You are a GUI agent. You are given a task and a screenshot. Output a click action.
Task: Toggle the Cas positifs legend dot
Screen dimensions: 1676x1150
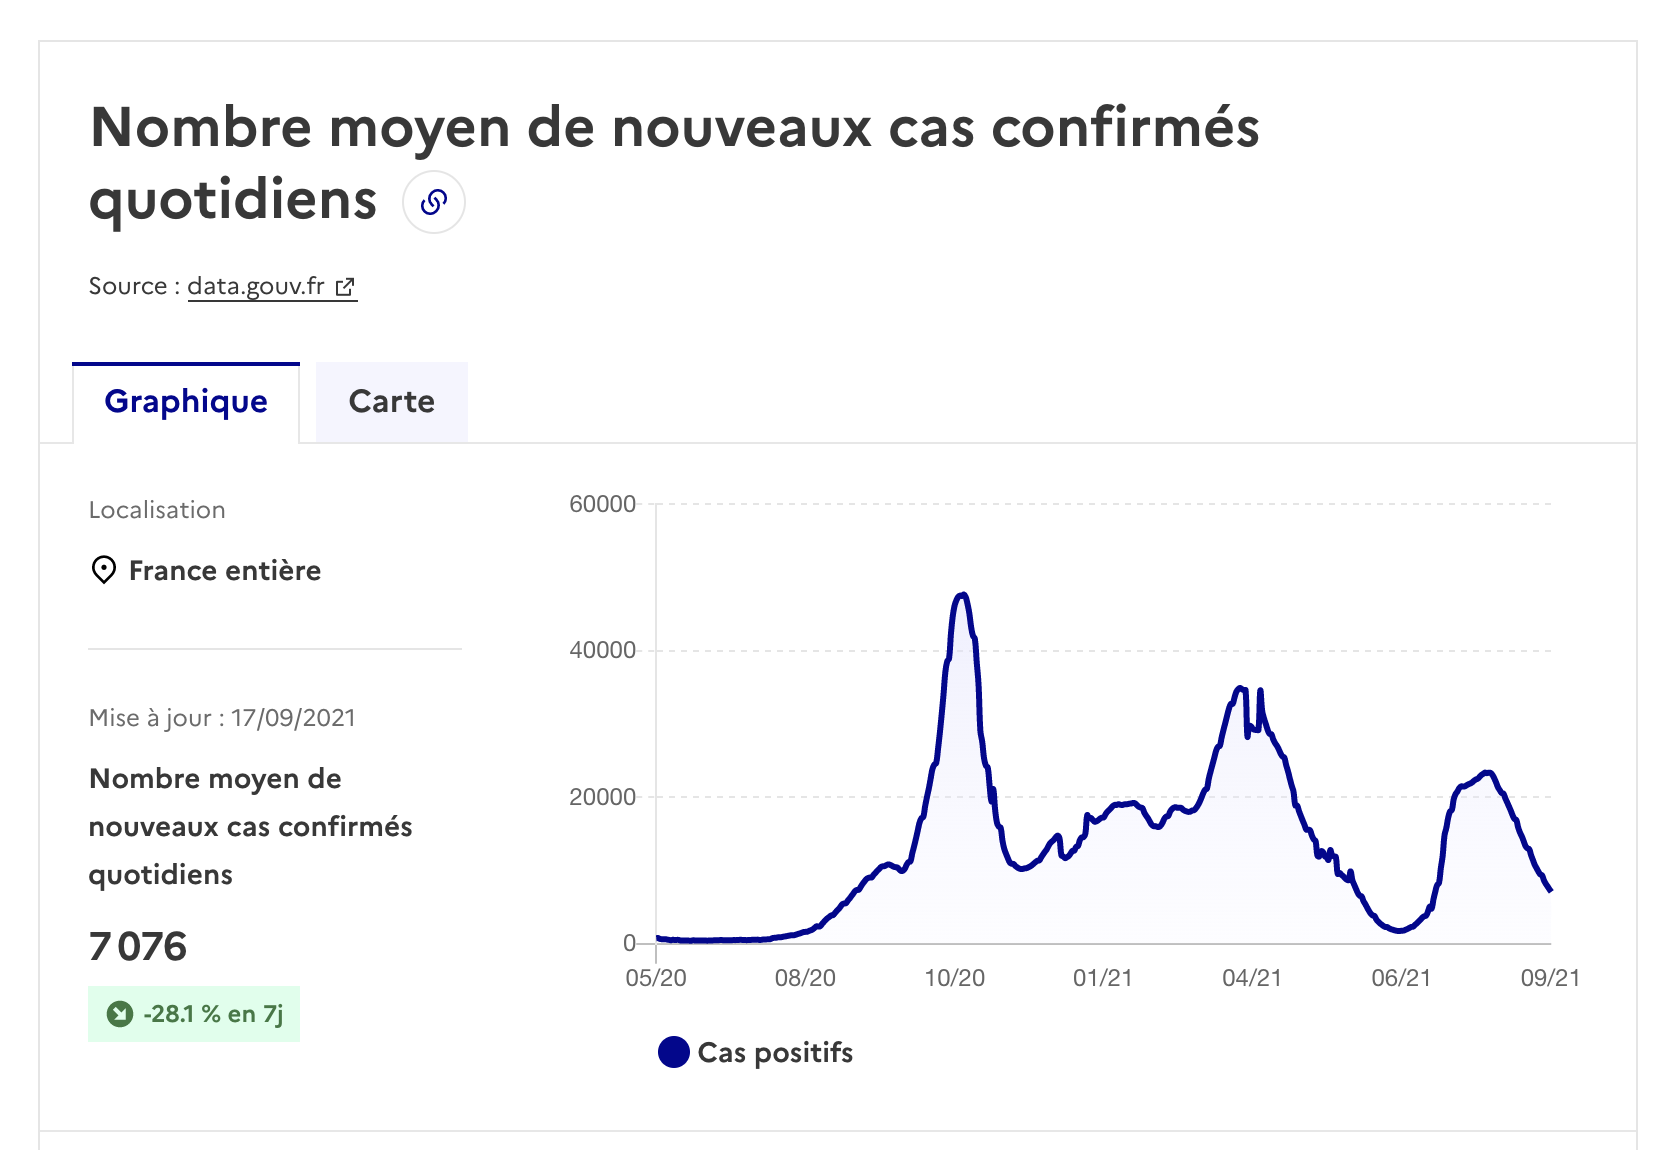click(x=674, y=1052)
